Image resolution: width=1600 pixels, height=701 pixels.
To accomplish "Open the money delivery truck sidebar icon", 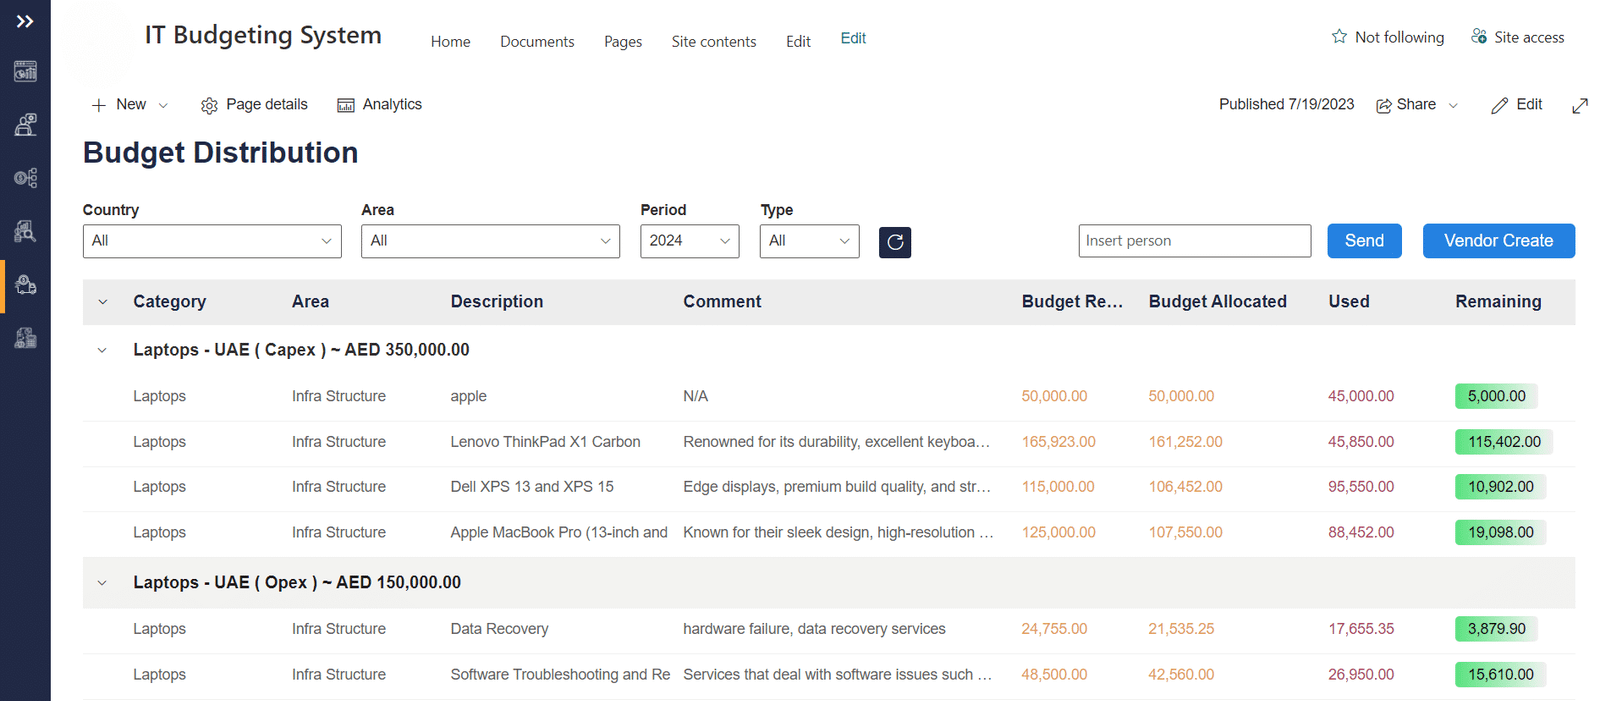I will 25,285.
